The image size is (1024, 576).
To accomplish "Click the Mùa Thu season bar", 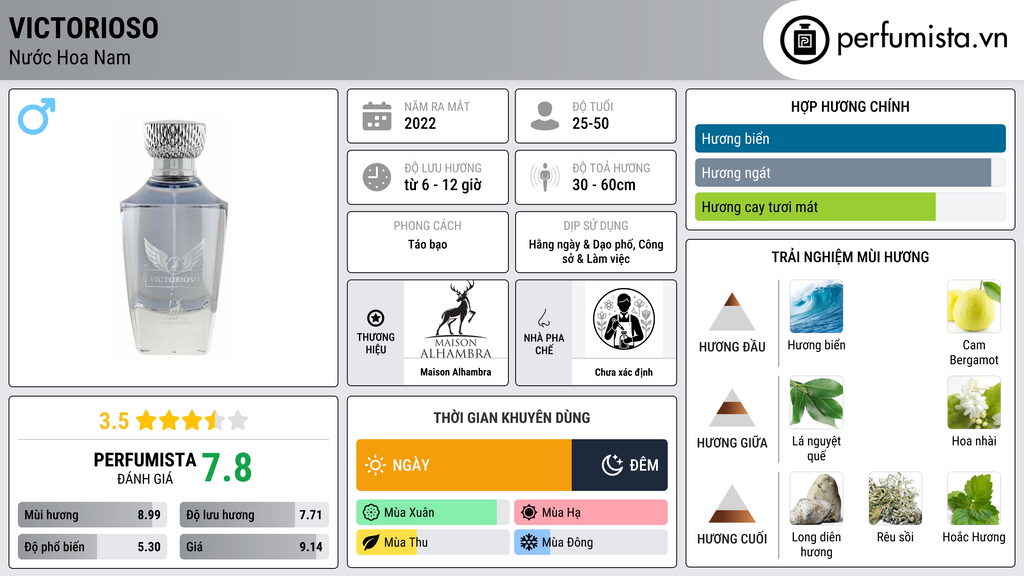I will (x=433, y=542).
